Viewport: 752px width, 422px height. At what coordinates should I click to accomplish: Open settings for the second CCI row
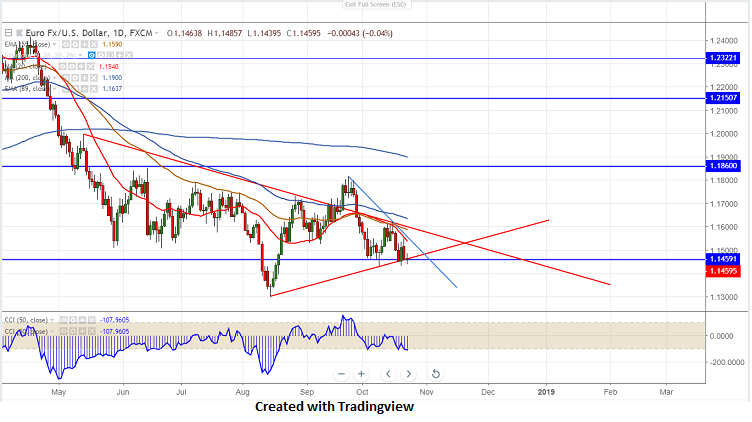[73, 331]
